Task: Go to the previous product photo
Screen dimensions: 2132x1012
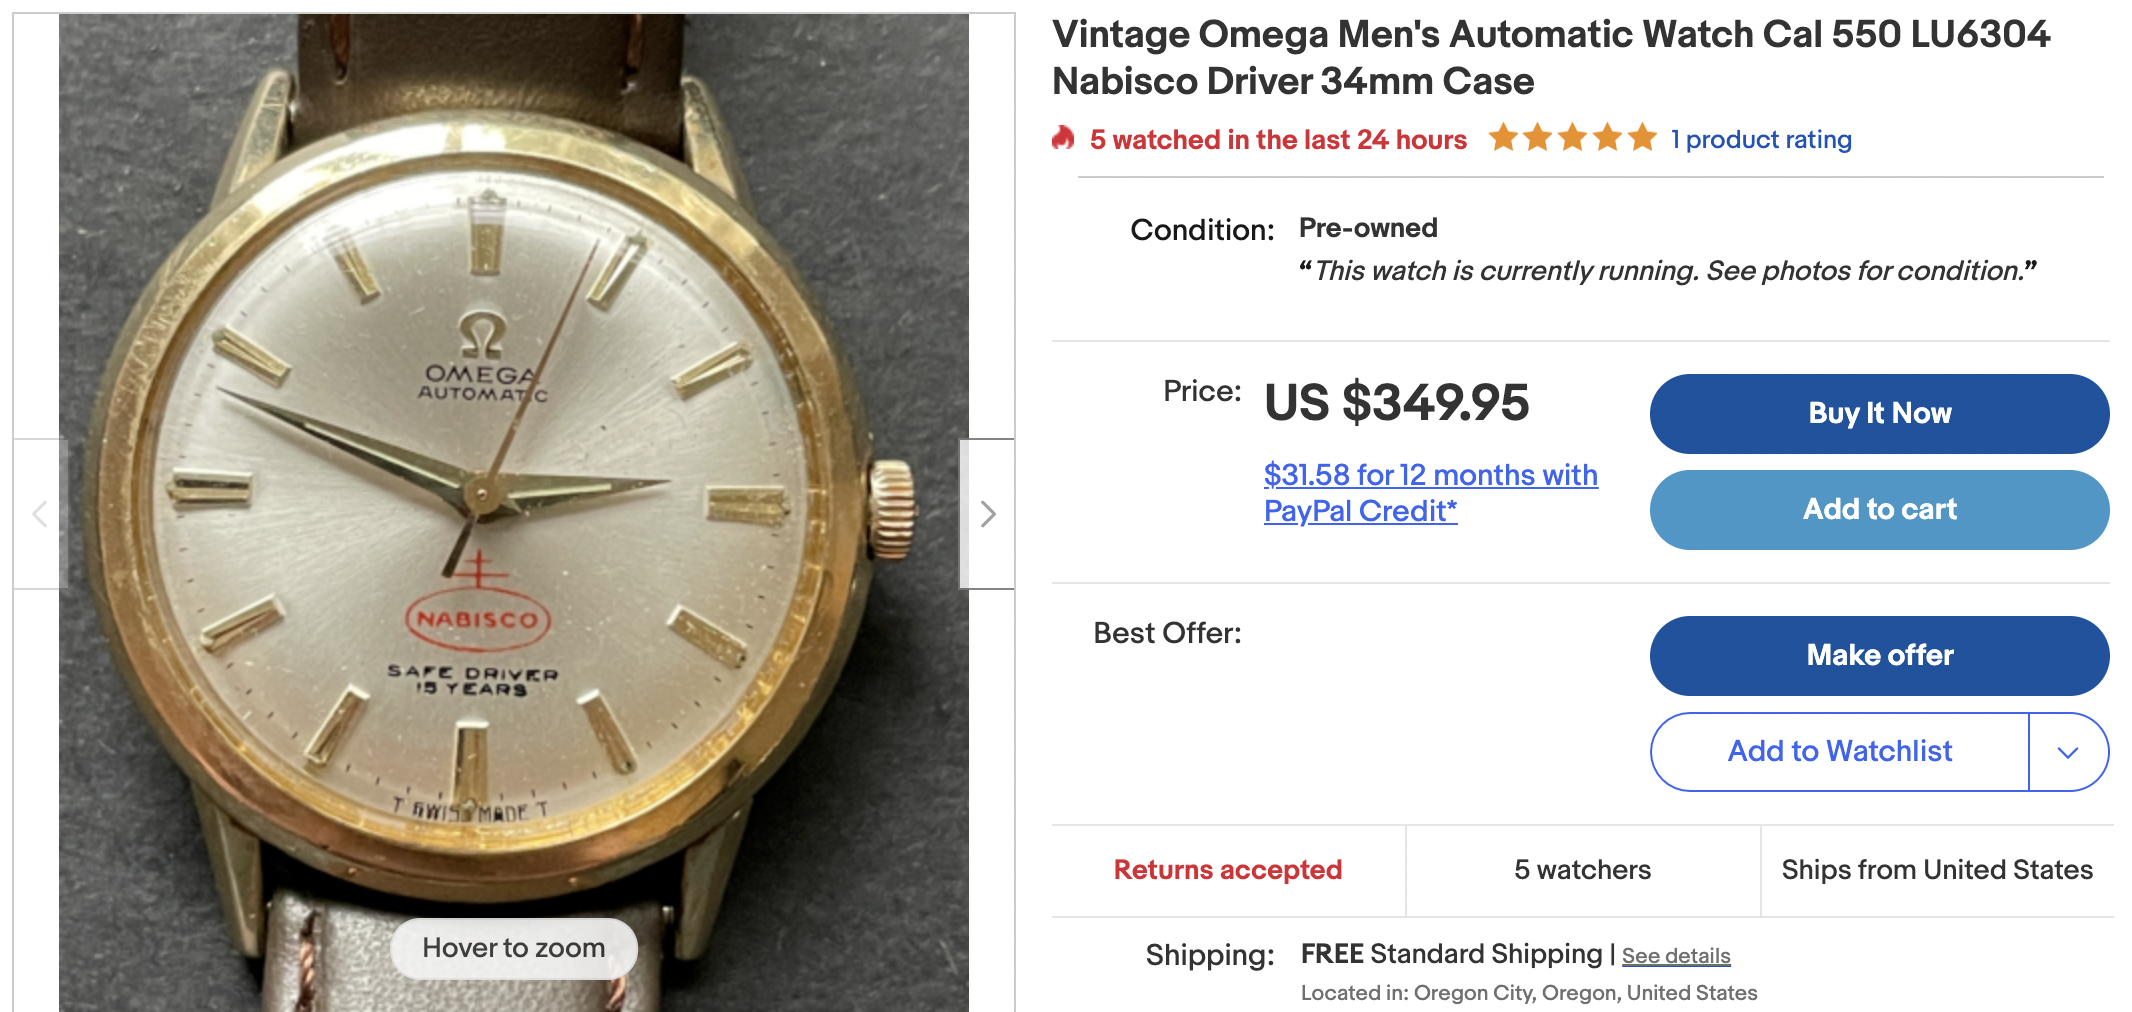Action: click(x=40, y=514)
